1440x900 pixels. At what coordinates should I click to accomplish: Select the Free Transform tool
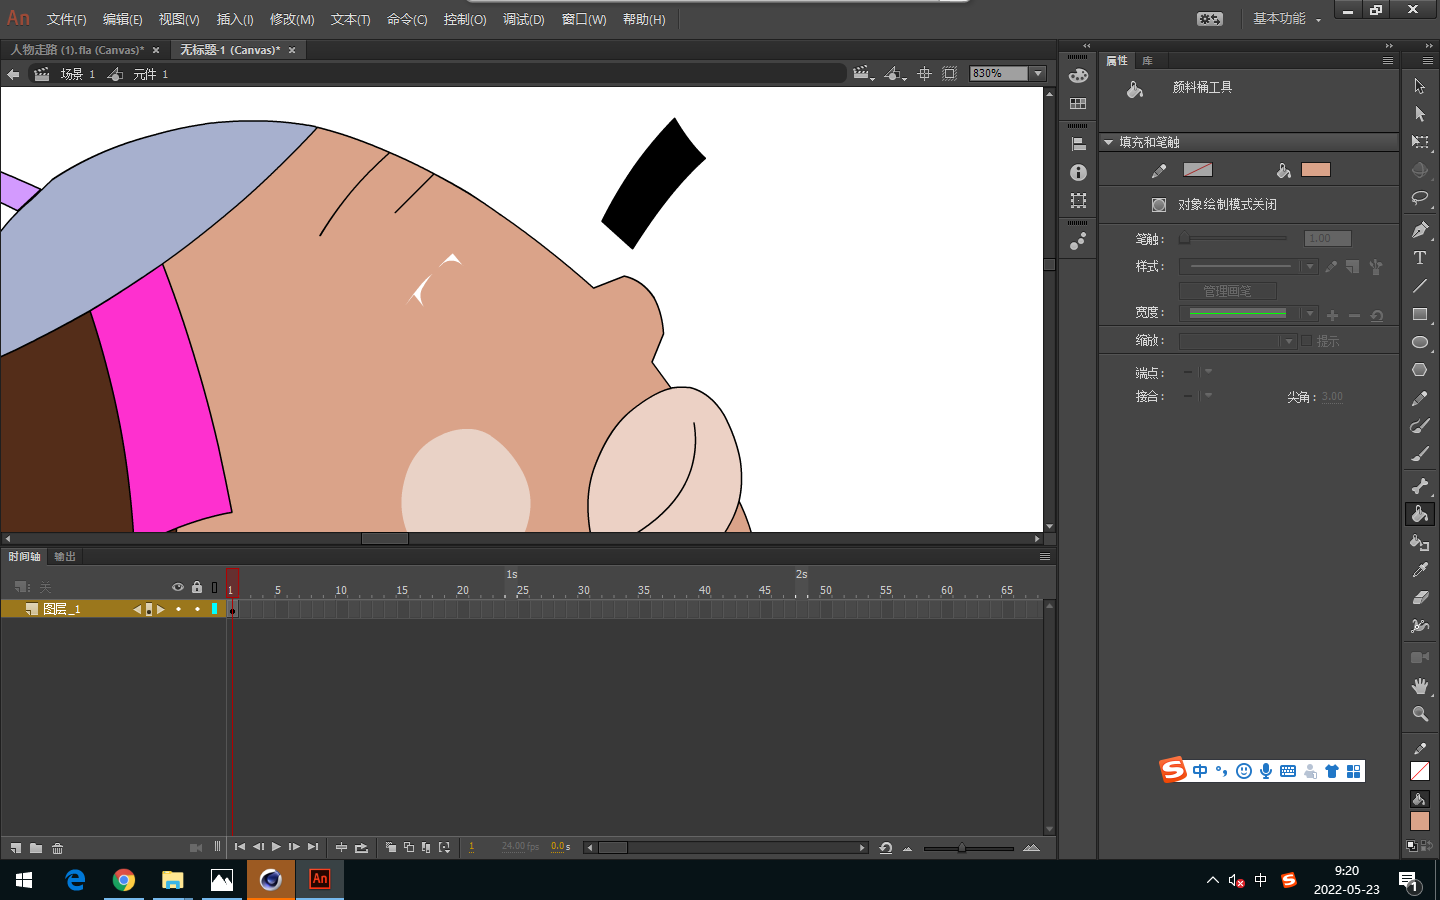pos(1420,142)
